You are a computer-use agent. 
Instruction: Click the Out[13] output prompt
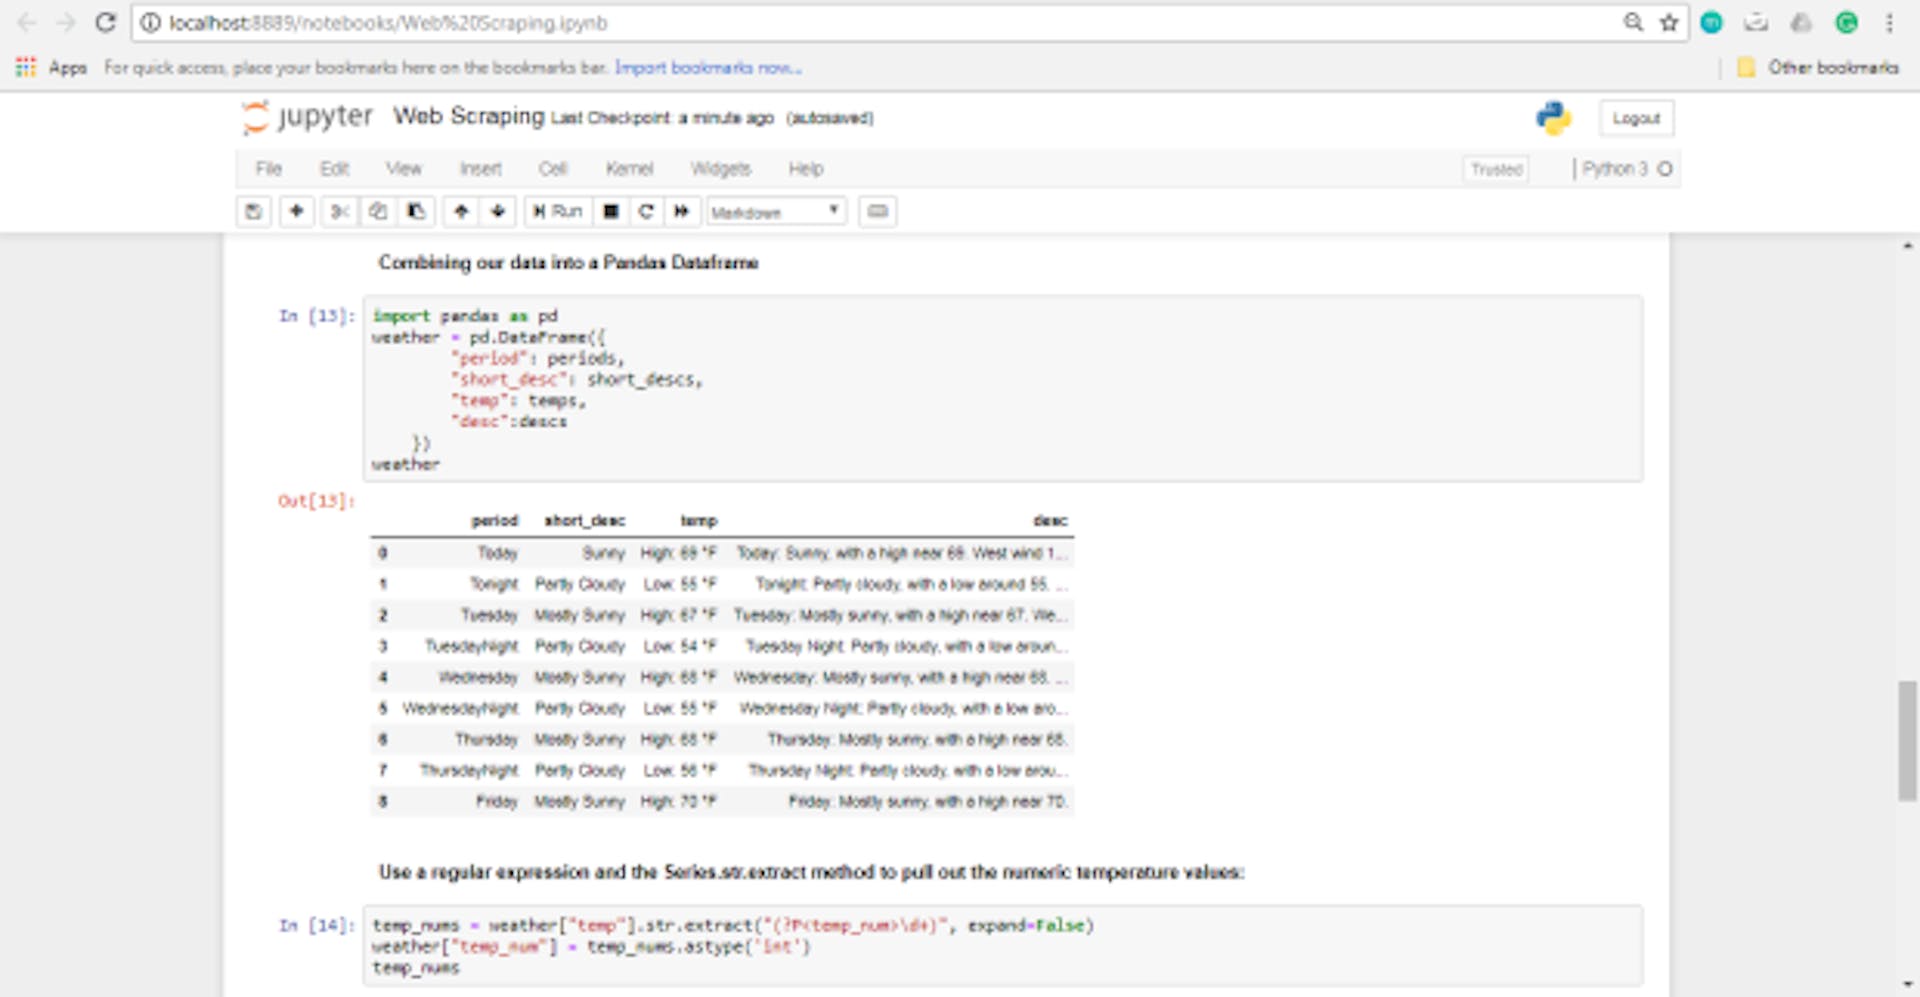[316, 500]
